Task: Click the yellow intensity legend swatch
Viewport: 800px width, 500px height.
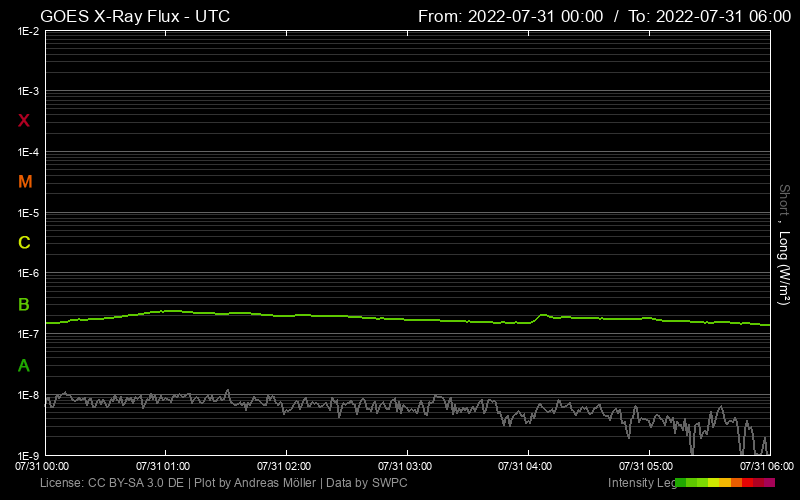Action: 713,483
